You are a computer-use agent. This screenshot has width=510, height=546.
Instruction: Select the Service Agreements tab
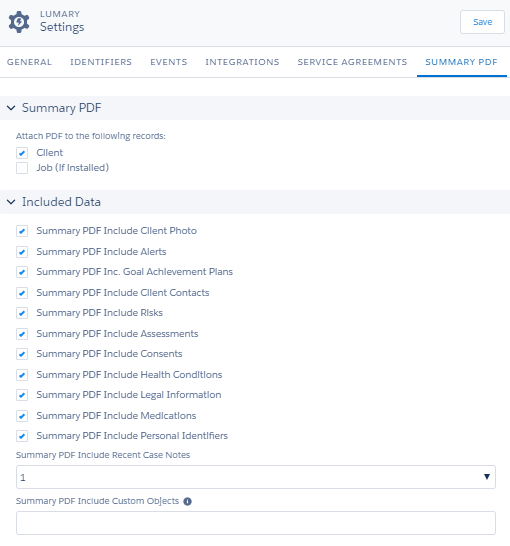coord(352,62)
